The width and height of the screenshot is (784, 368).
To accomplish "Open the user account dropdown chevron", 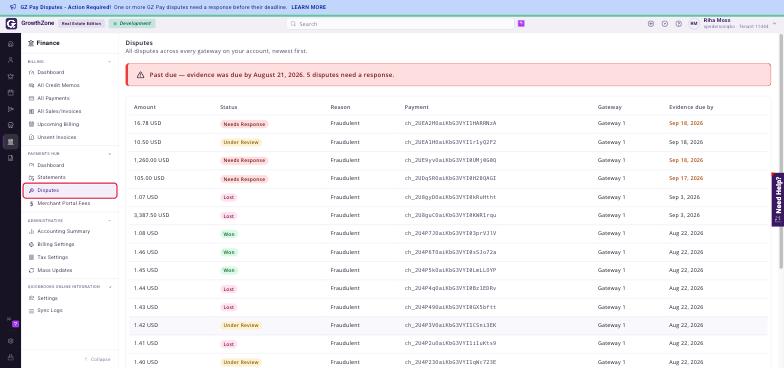I will [774, 23].
